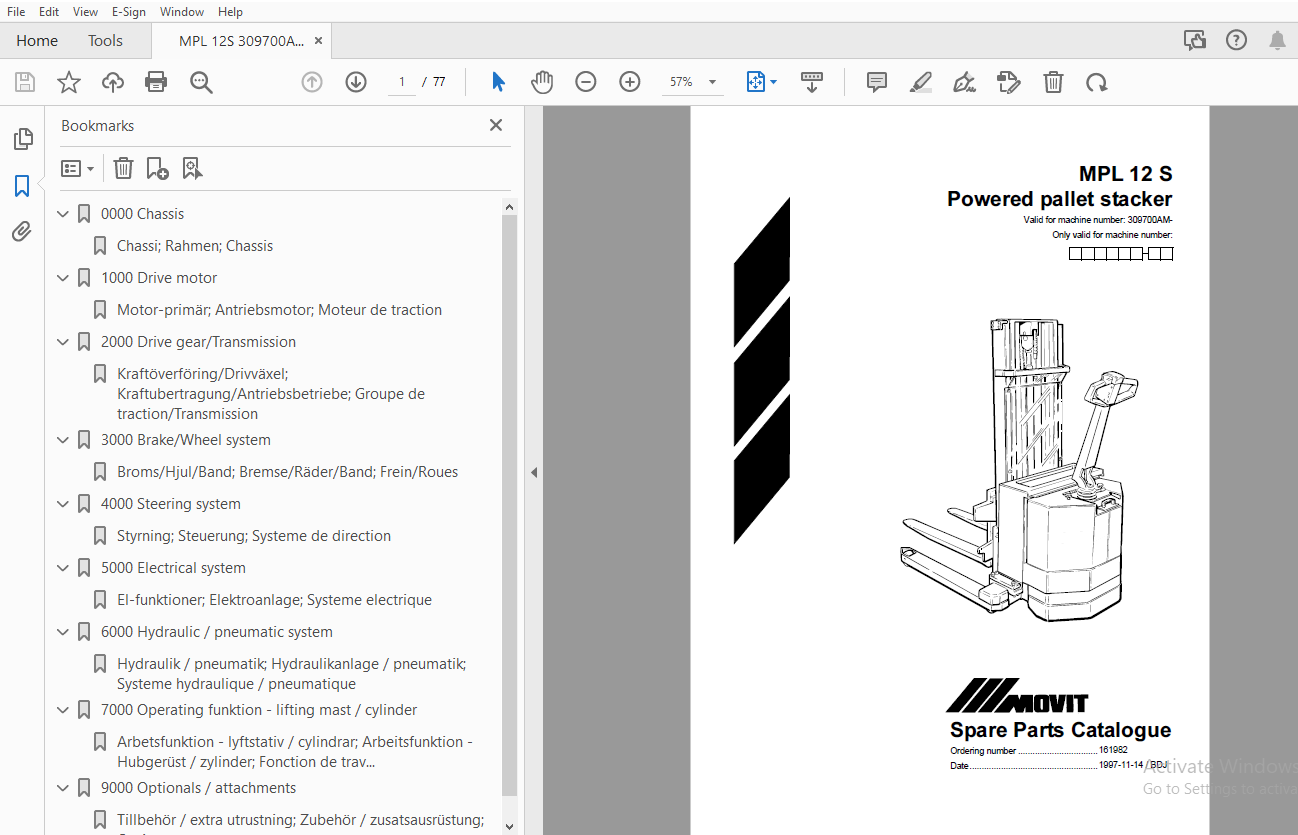The image size is (1298, 835).
Task: Delete page trash icon in toolbar
Action: pyautogui.click(x=1053, y=82)
